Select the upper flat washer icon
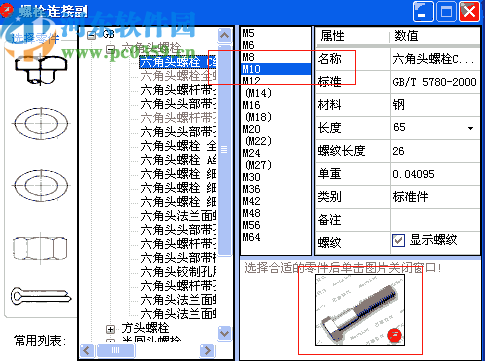This screenshot has width=486, height=361. pos(41,123)
